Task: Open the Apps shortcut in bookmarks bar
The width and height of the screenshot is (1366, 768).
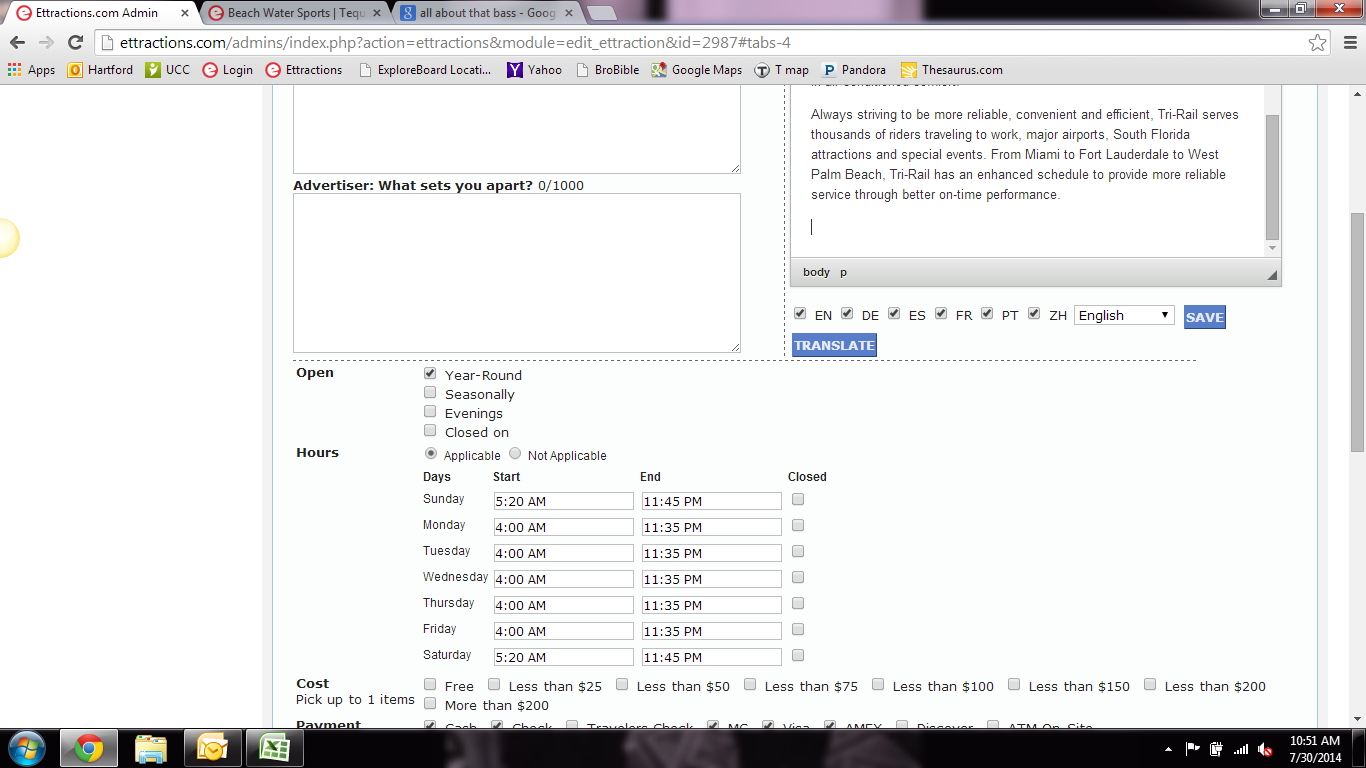Action: click(x=31, y=70)
